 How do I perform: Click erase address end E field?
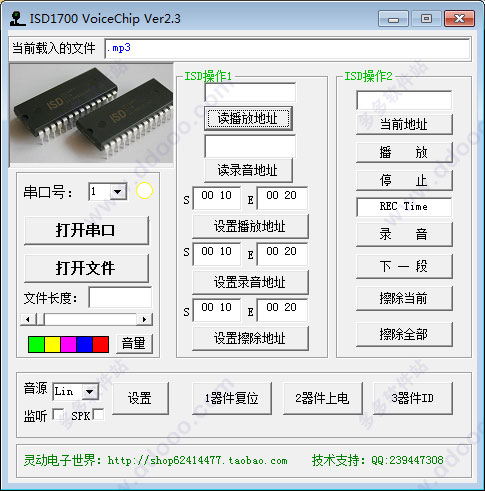point(282,310)
